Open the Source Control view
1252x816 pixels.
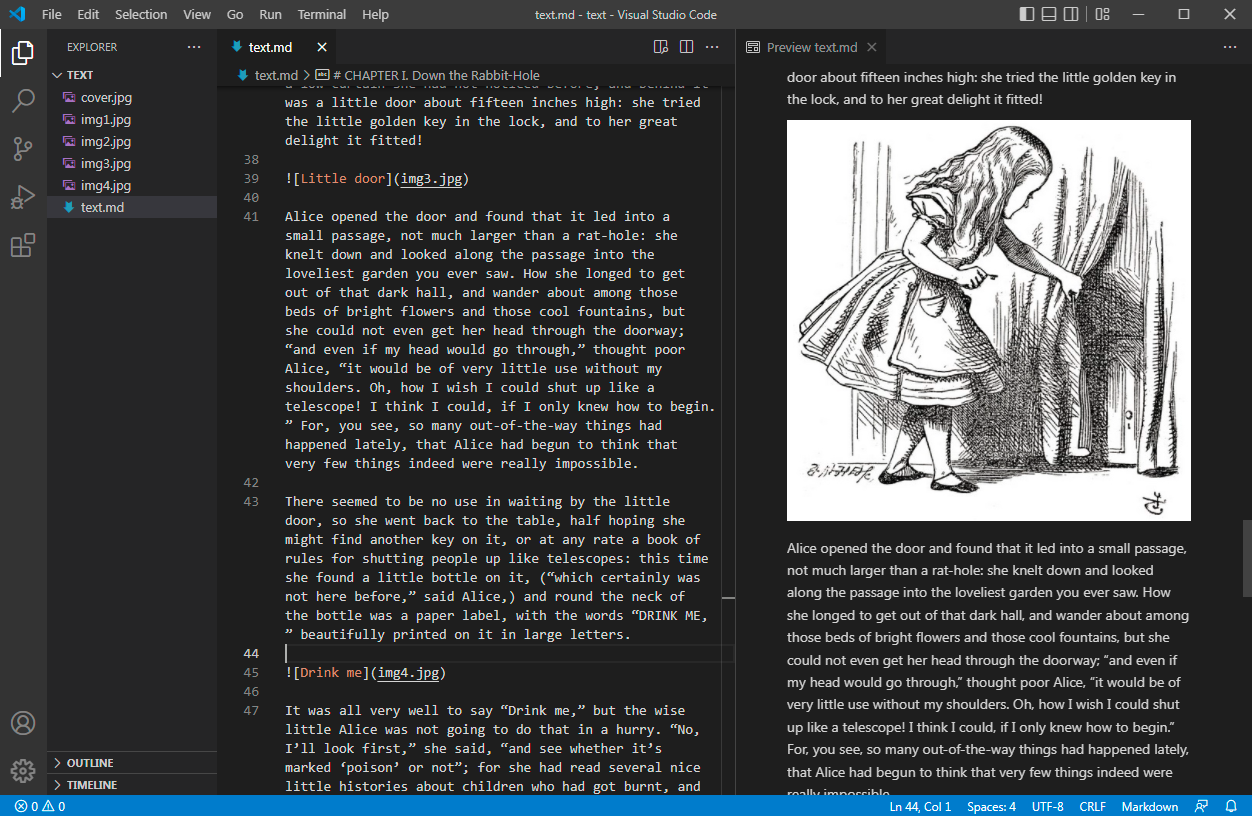pos(23,149)
